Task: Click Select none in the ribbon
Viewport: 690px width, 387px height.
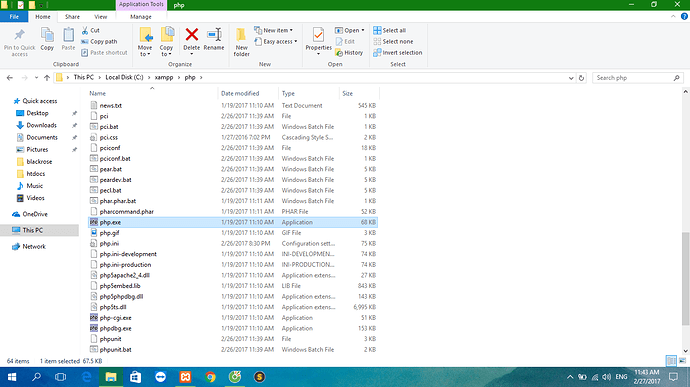Action: click(x=393, y=41)
